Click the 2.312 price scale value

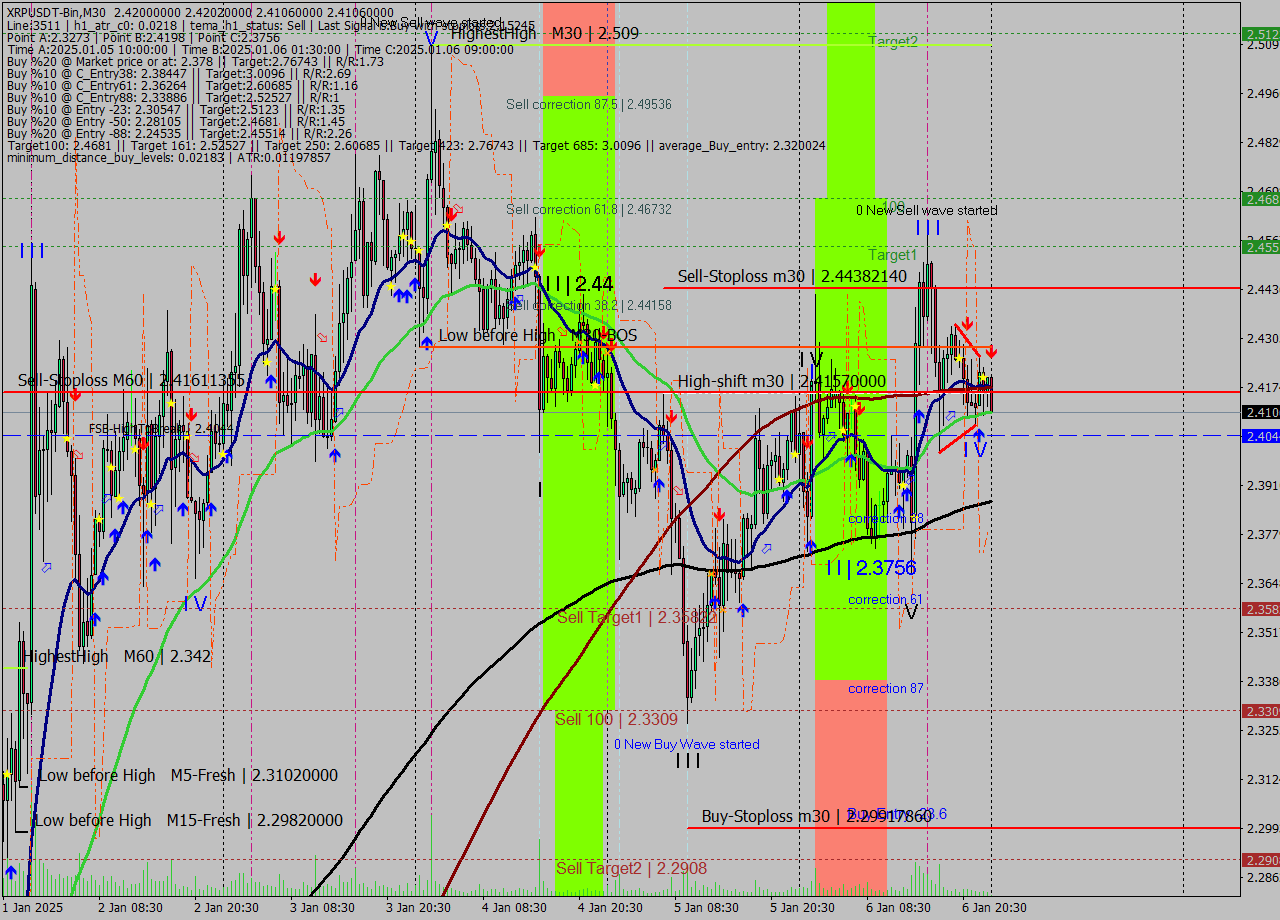coord(1262,779)
